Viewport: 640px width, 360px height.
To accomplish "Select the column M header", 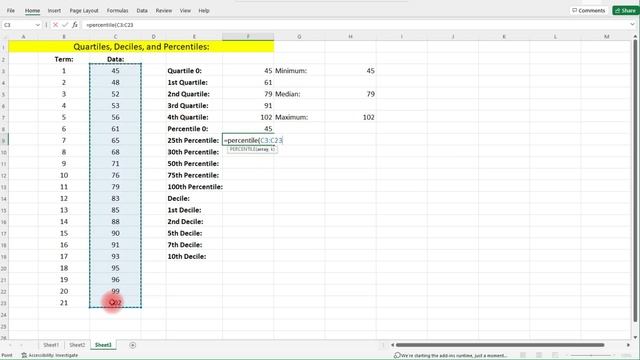I will 607,37.
